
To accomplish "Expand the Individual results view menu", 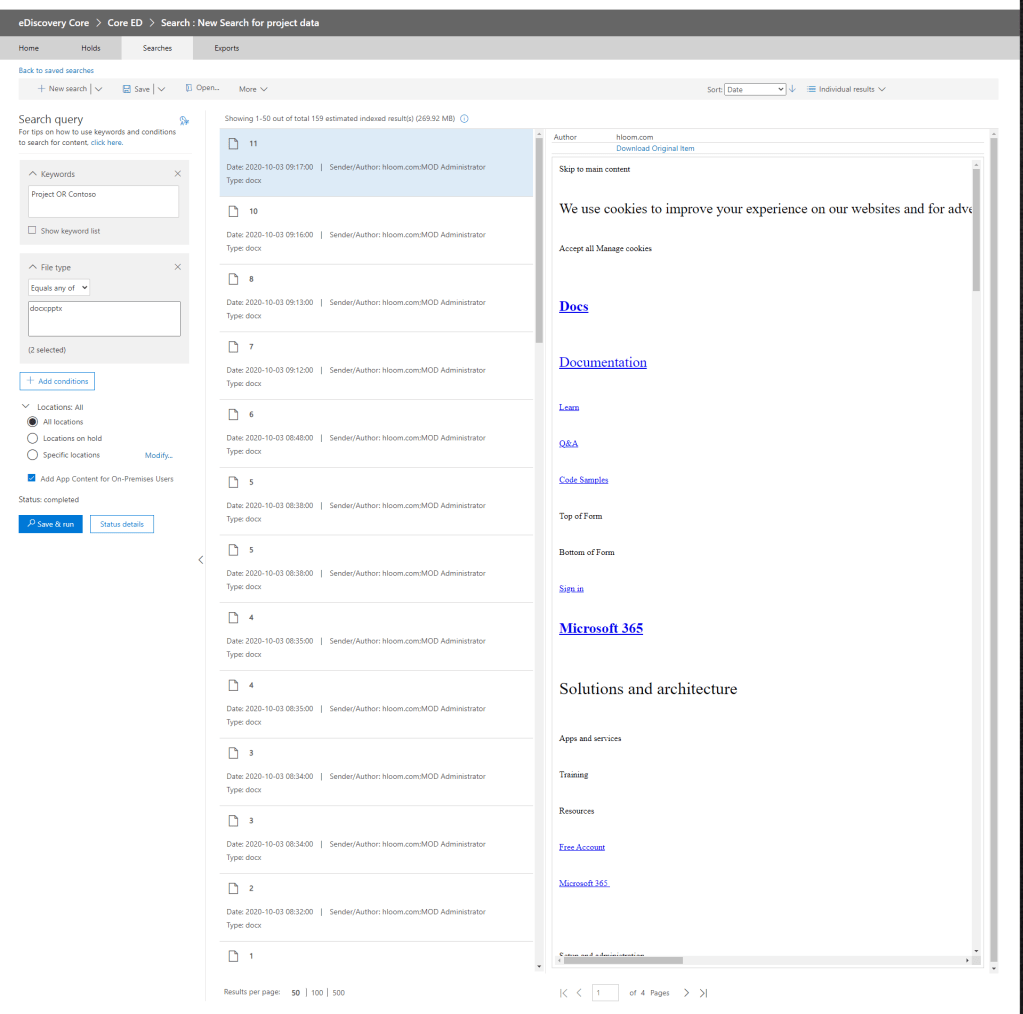I will click(846, 89).
